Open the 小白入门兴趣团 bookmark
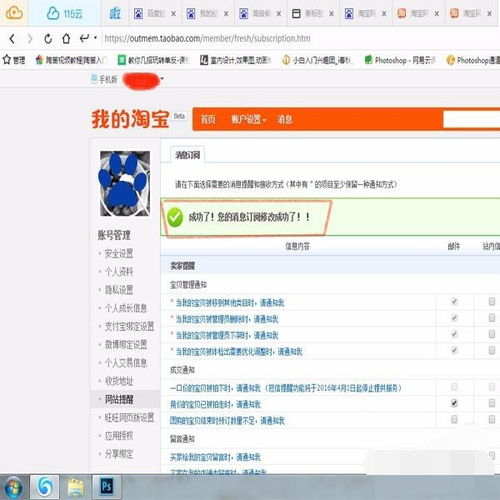 tap(317, 60)
